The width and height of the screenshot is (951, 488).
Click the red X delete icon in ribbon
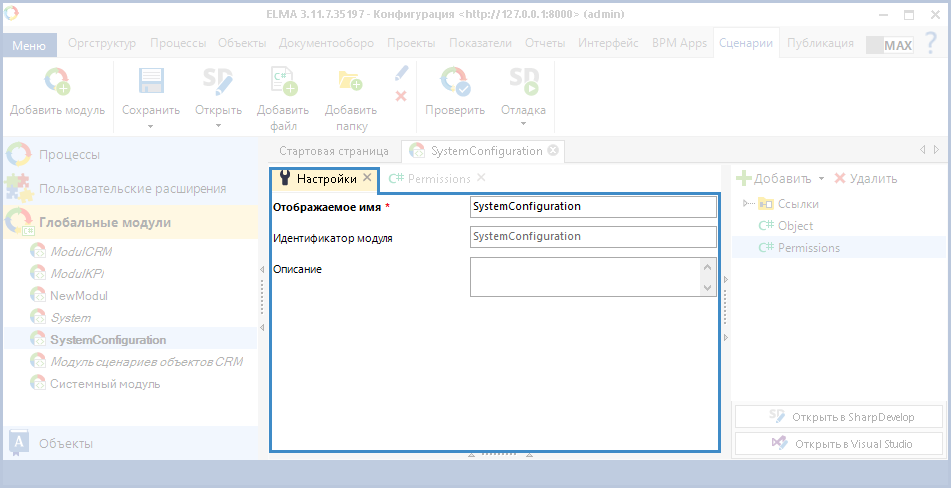[401, 96]
